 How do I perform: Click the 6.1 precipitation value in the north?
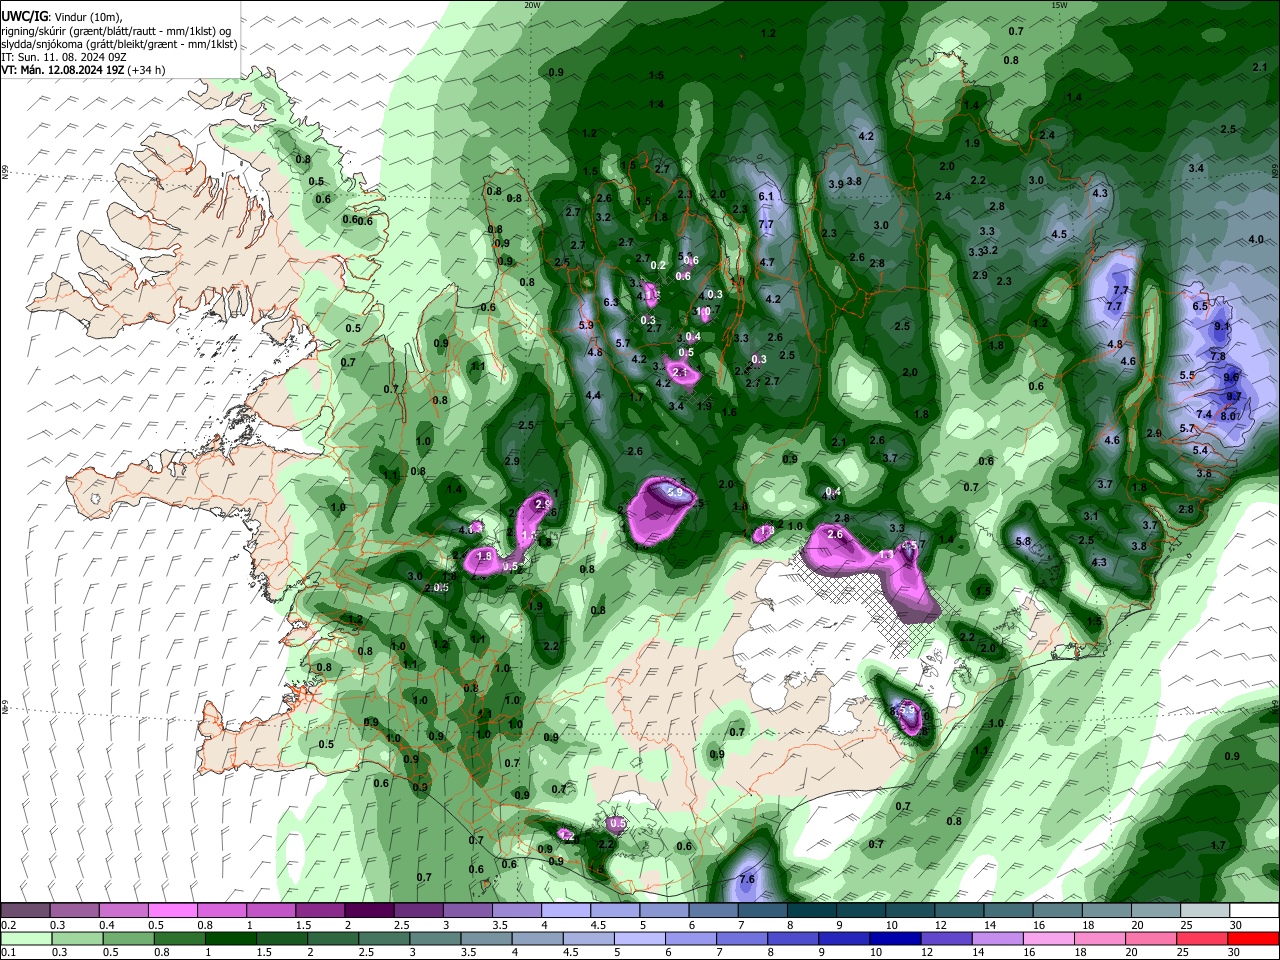[x=766, y=197]
